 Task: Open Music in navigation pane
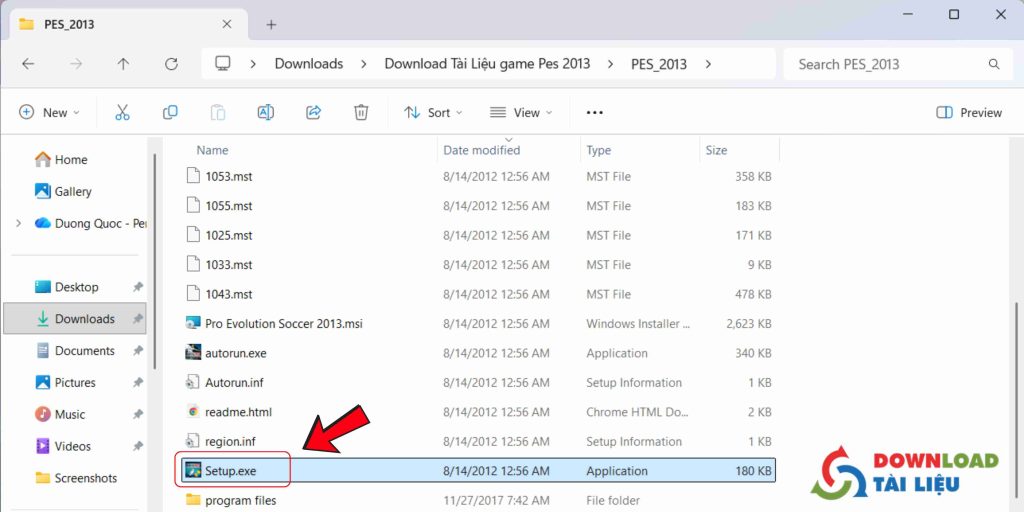coord(69,414)
